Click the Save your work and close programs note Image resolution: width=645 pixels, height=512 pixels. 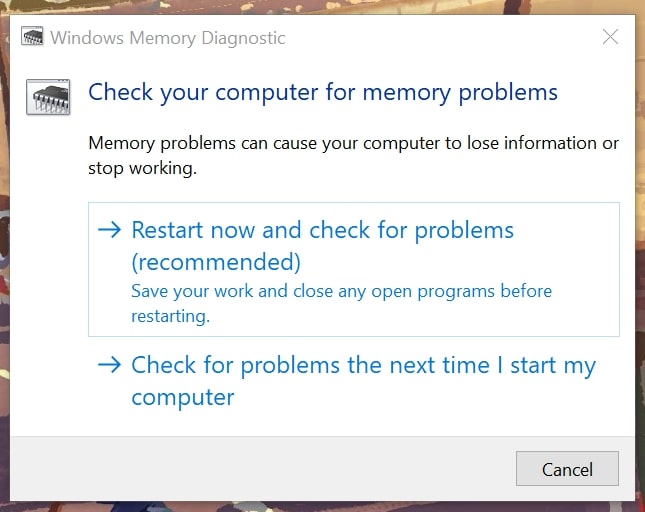coord(341,303)
